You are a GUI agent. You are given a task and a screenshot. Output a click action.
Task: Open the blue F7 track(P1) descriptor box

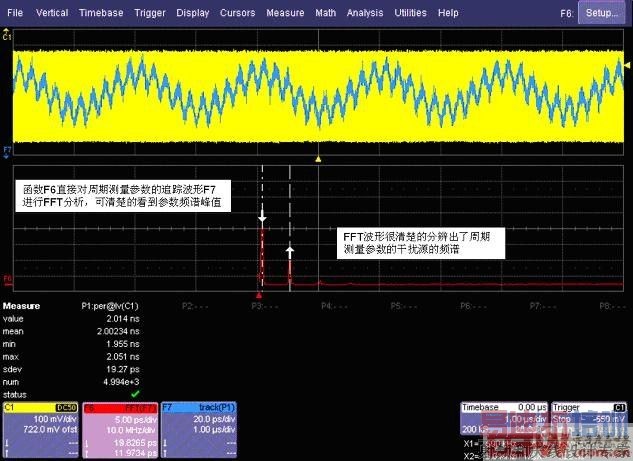click(x=199, y=430)
